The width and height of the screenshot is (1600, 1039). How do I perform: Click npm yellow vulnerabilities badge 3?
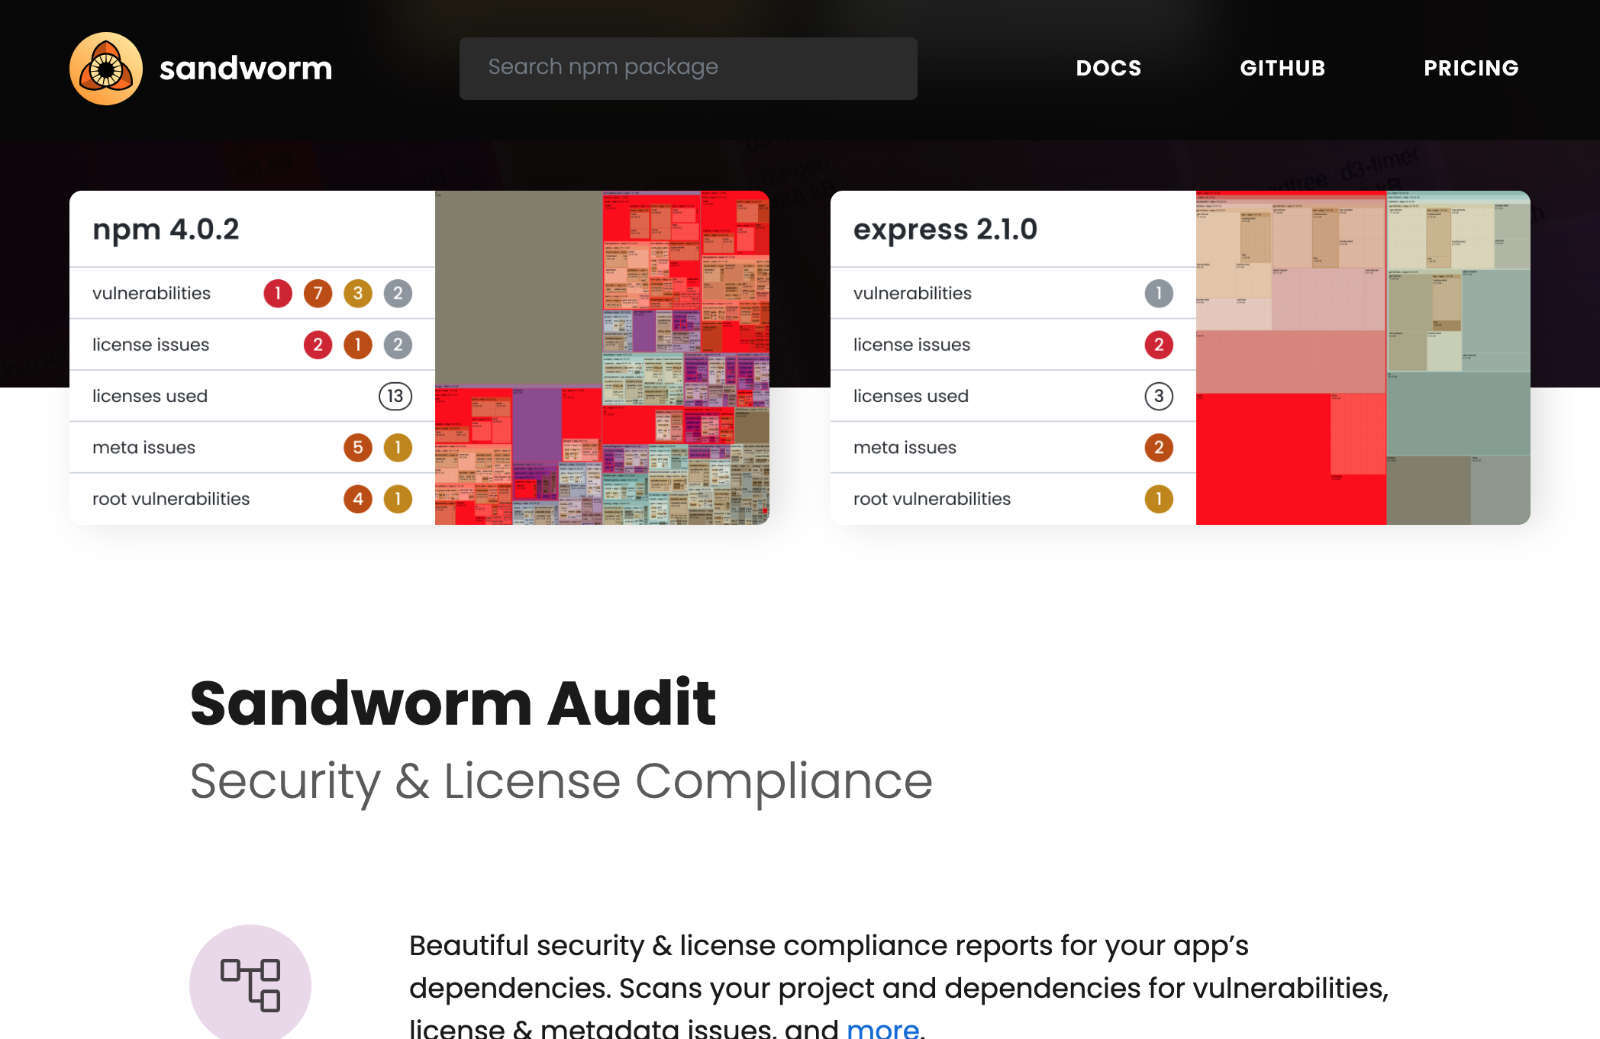point(358,293)
